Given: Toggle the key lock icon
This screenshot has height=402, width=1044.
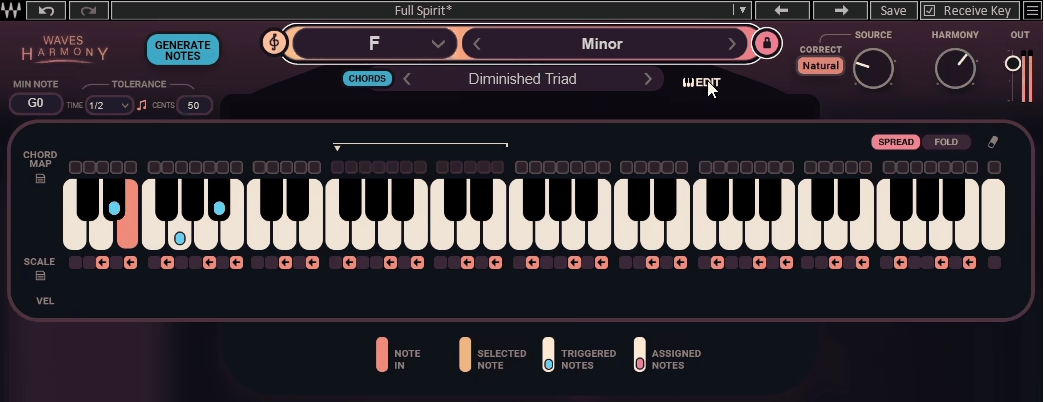Looking at the screenshot, I should (766, 44).
